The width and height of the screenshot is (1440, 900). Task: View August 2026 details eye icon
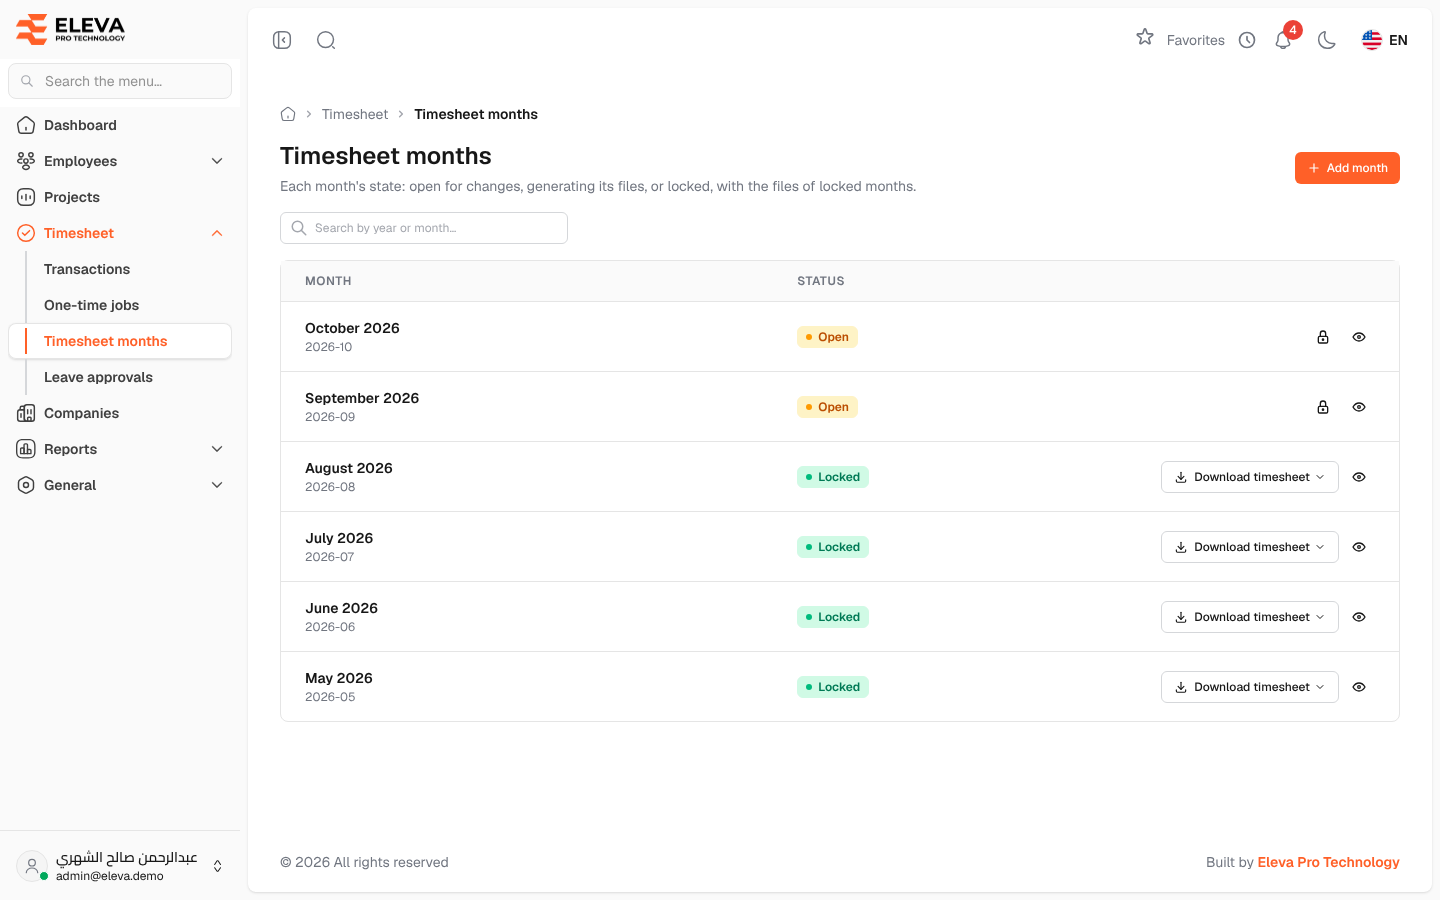pos(1359,477)
